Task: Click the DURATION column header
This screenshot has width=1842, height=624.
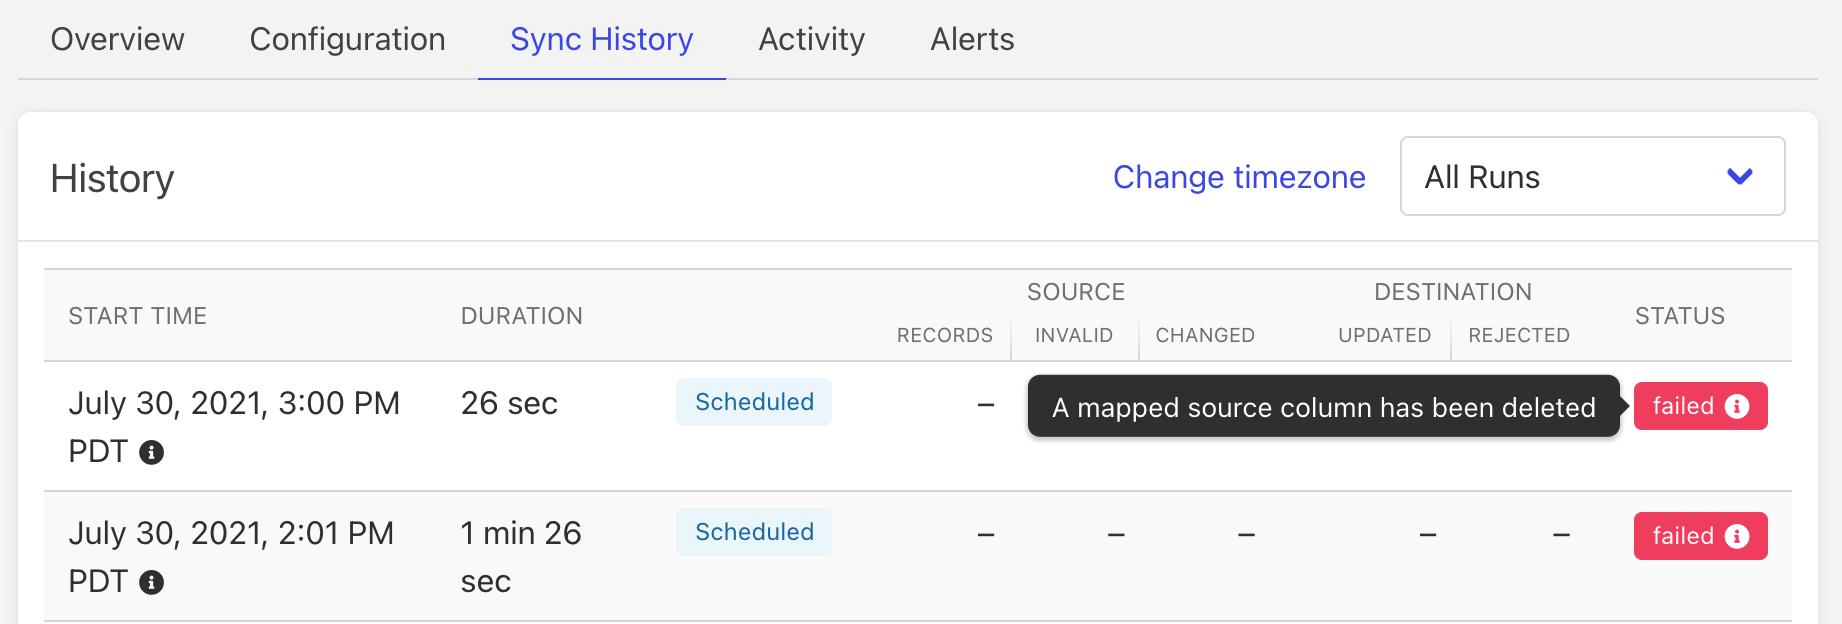Action: tap(521, 316)
